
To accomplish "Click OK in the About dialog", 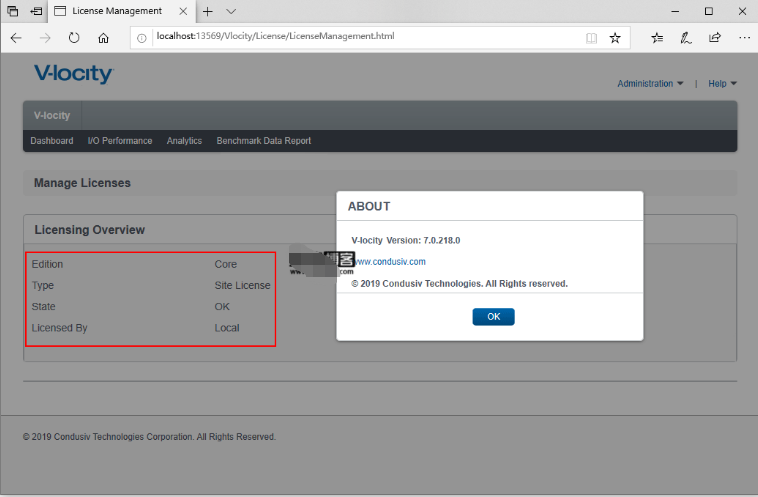I will tap(493, 317).
